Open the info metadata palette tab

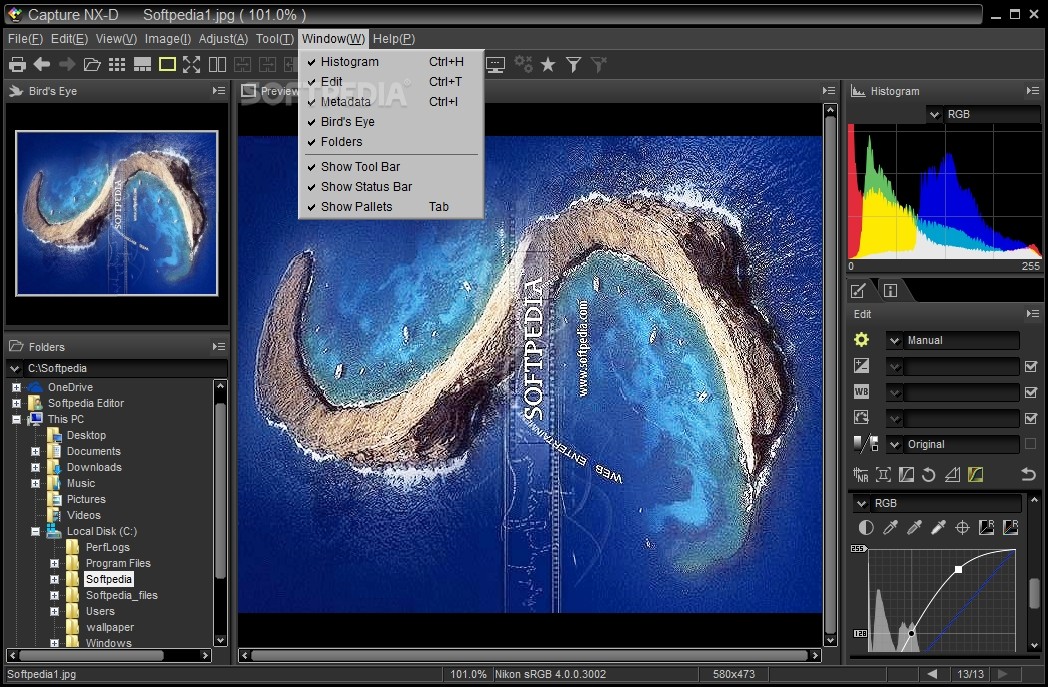point(890,291)
